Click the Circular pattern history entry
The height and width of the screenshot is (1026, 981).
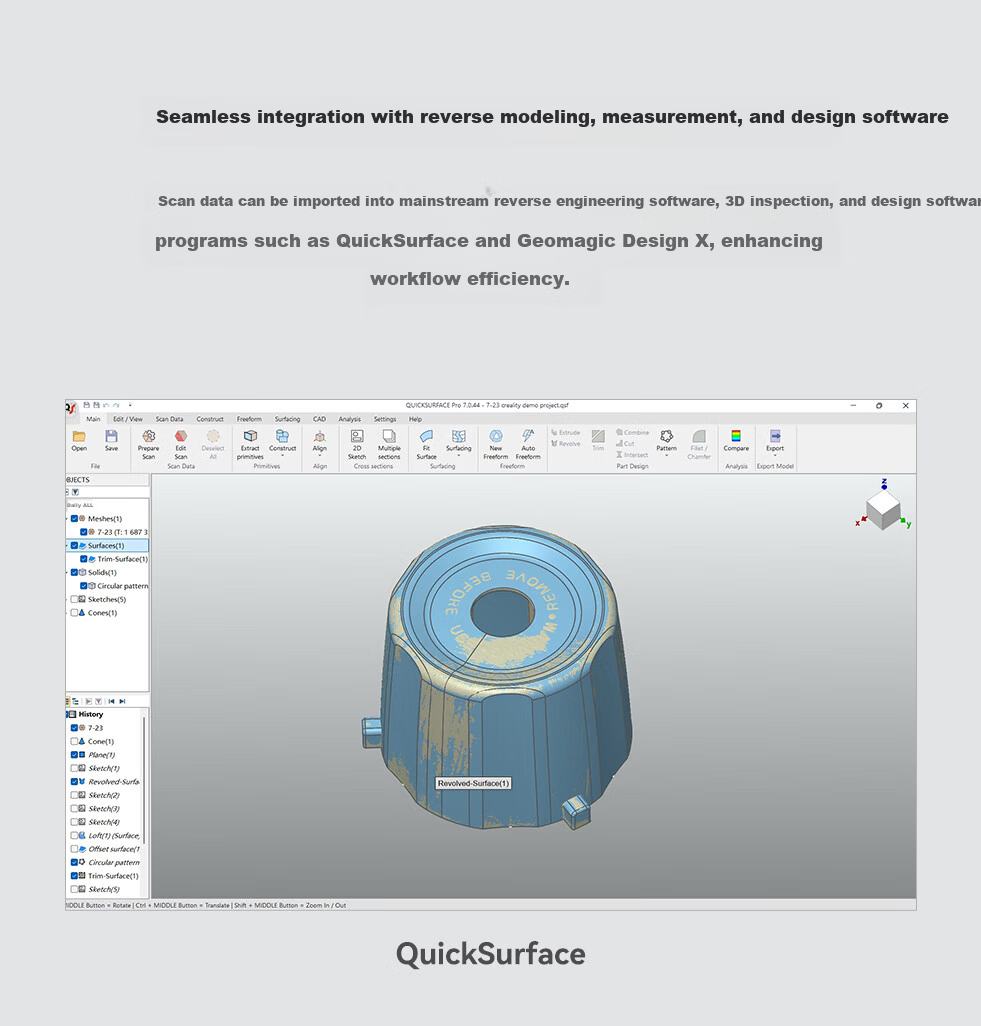tap(107, 862)
